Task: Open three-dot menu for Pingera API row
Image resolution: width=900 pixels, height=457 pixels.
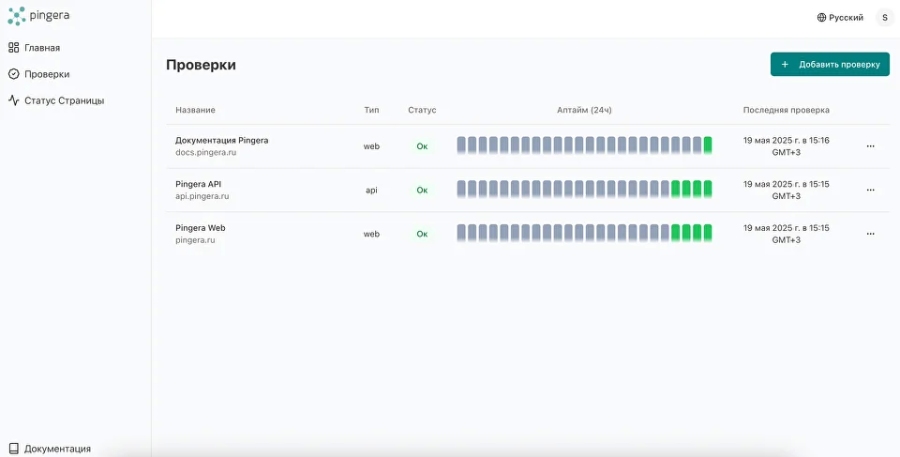Action: [x=870, y=190]
